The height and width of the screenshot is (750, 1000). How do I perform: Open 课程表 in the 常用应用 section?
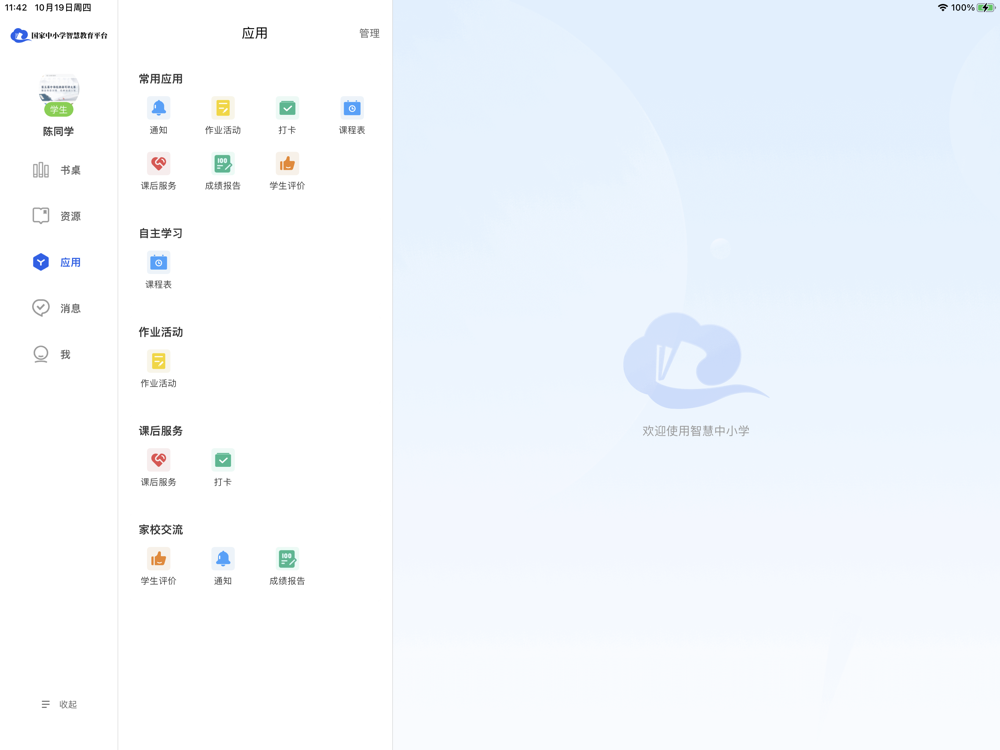pyautogui.click(x=351, y=115)
